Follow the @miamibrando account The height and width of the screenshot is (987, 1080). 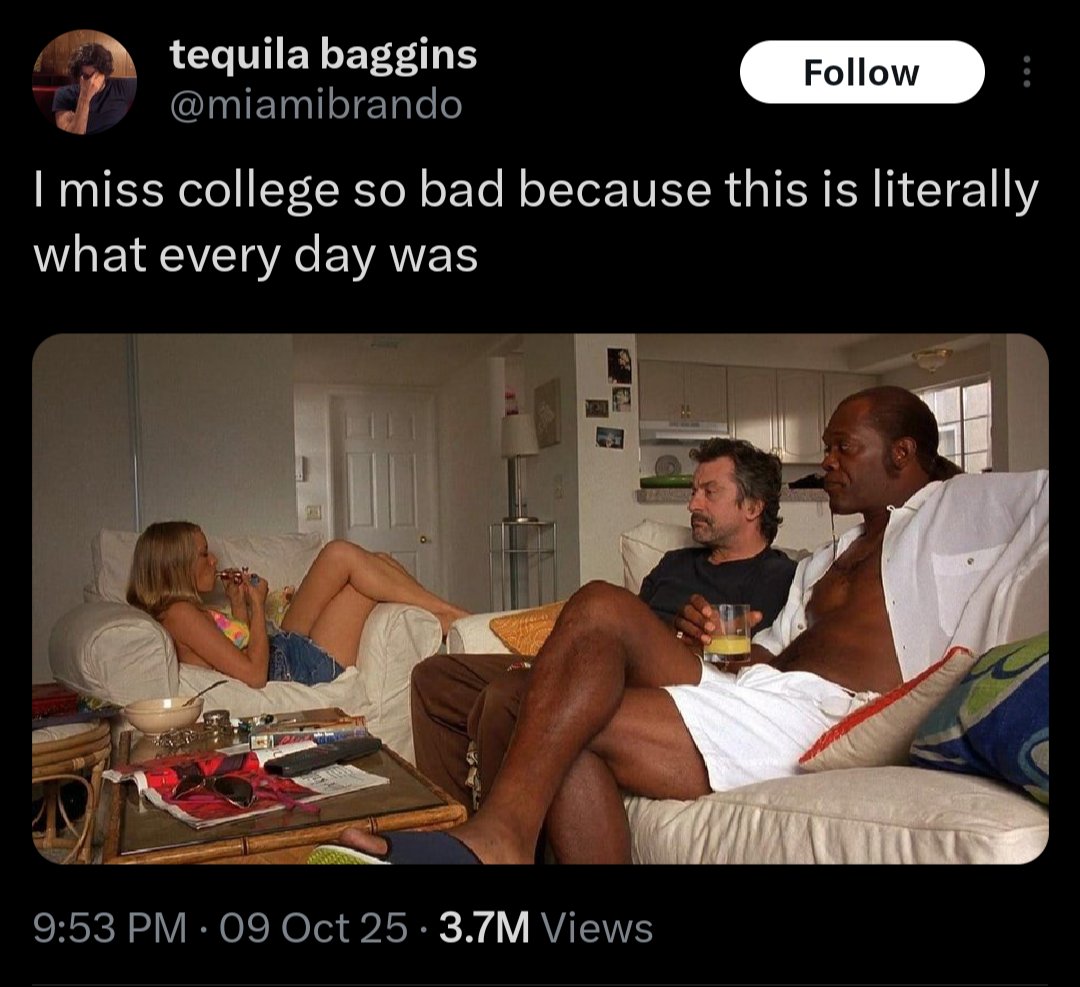(862, 72)
